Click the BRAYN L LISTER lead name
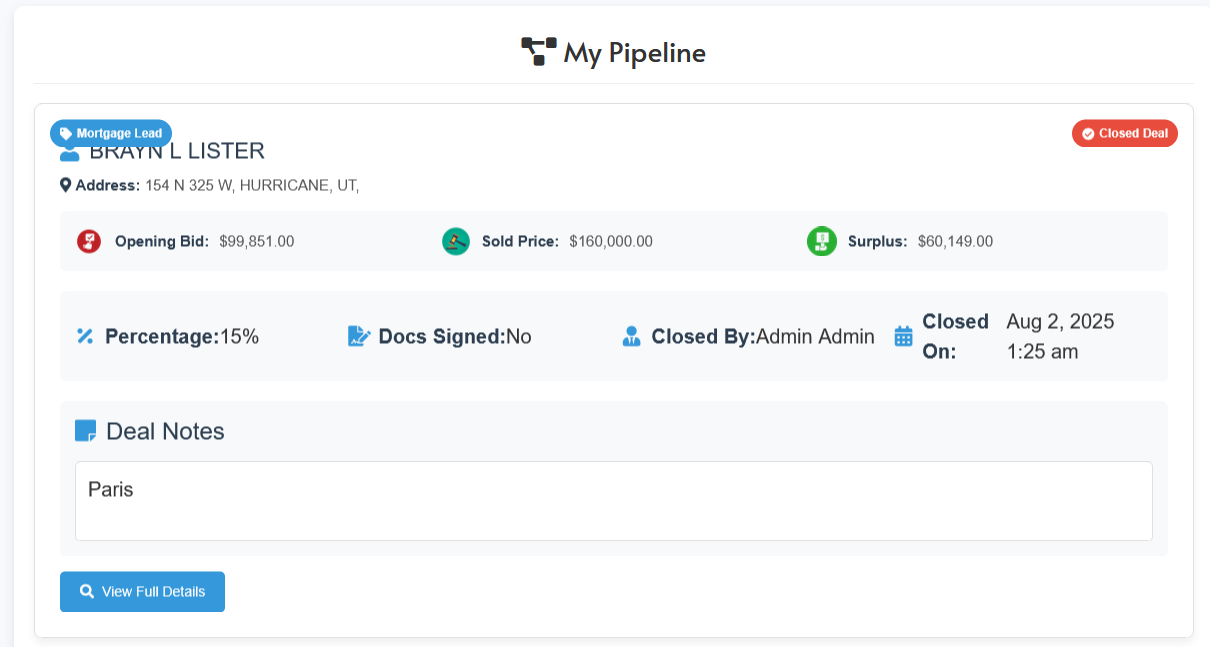Viewport: 1210px width, 647px height. pyautogui.click(x=177, y=152)
